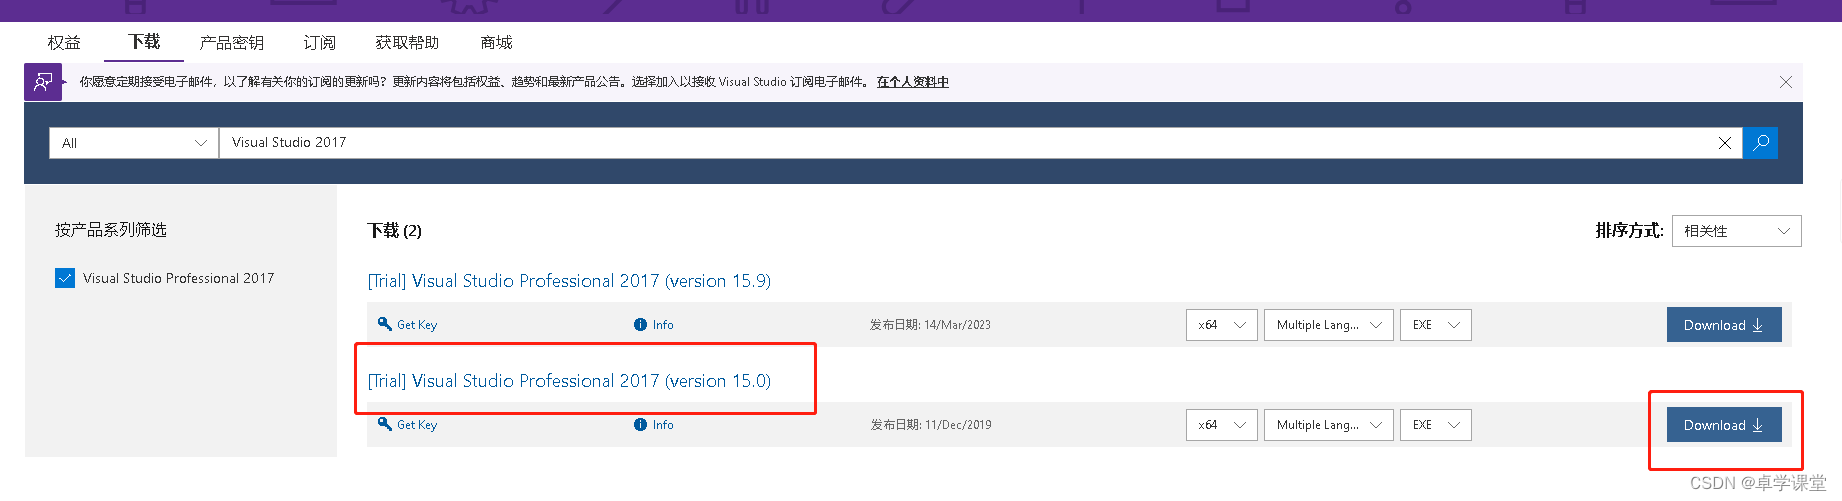Open the 在个人资料中 profile link
The image size is (1842, 501).
click(913, 82)
